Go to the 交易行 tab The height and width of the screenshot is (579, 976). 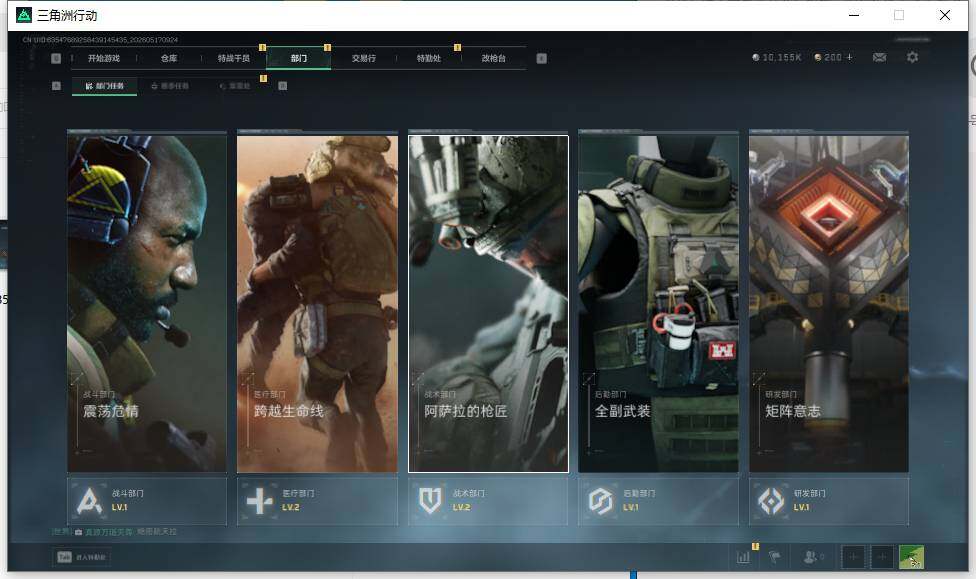[x=364, y=58]
